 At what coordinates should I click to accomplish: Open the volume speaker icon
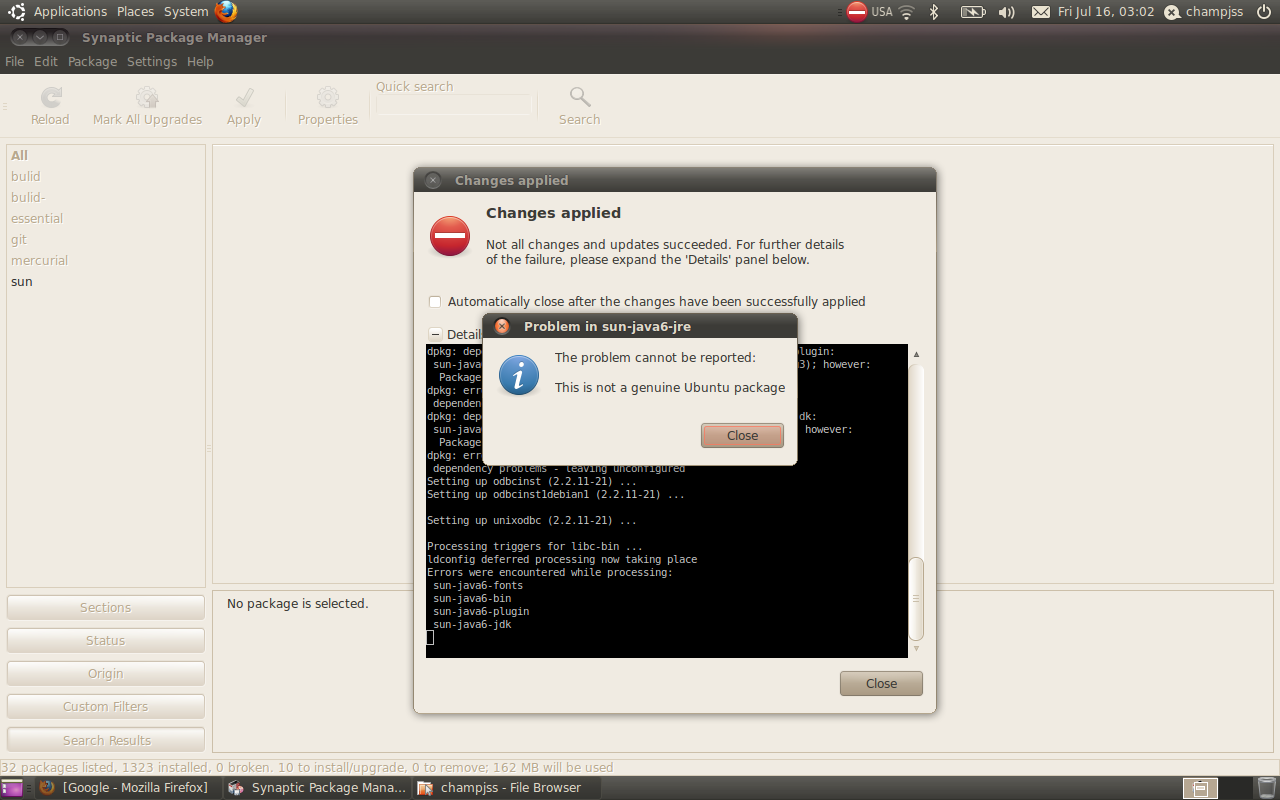pos(1007,12)
